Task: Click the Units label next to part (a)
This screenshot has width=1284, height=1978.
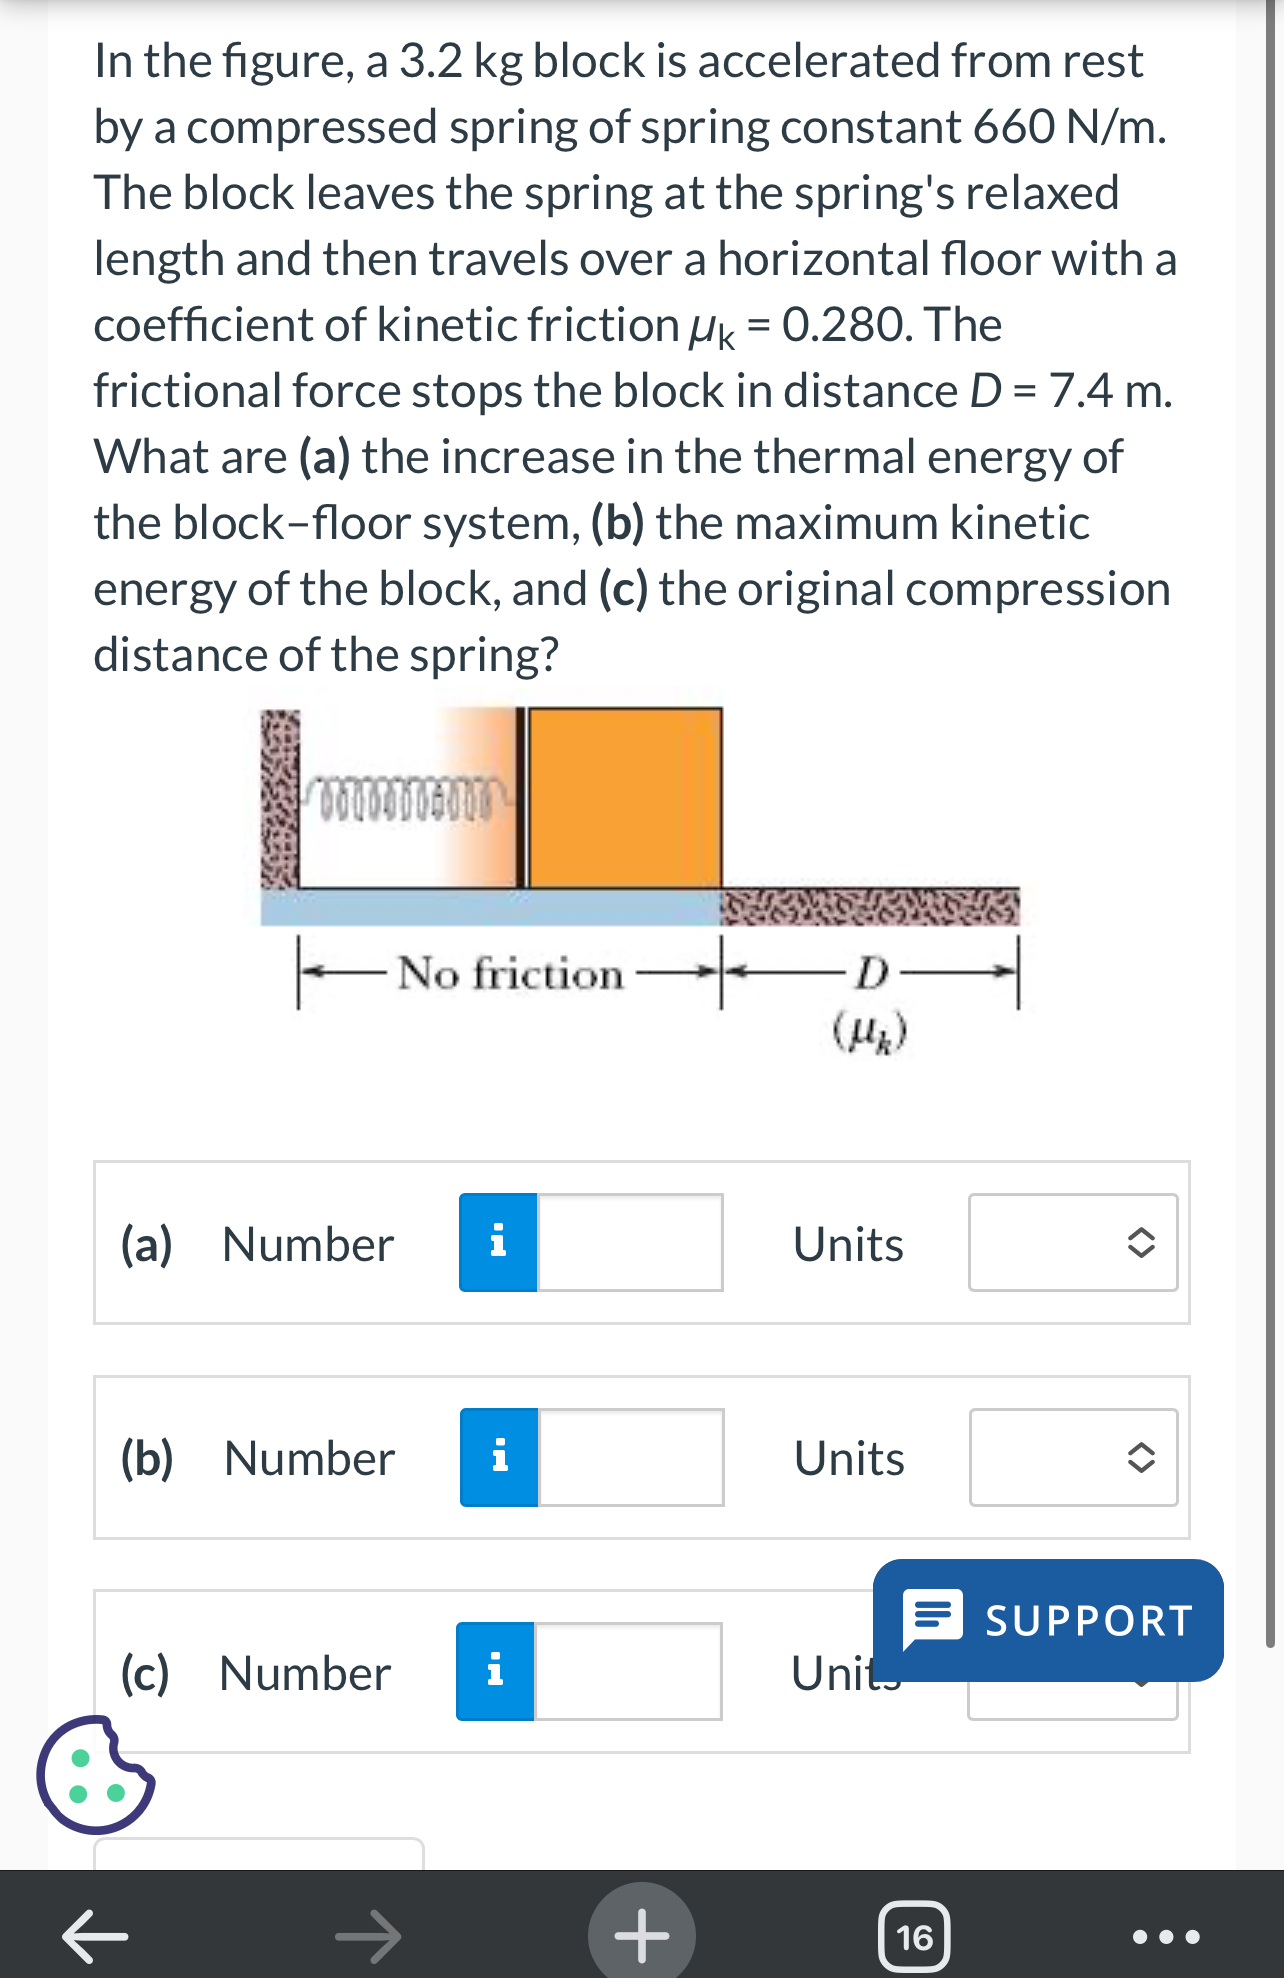Action: click(846, 1243)
